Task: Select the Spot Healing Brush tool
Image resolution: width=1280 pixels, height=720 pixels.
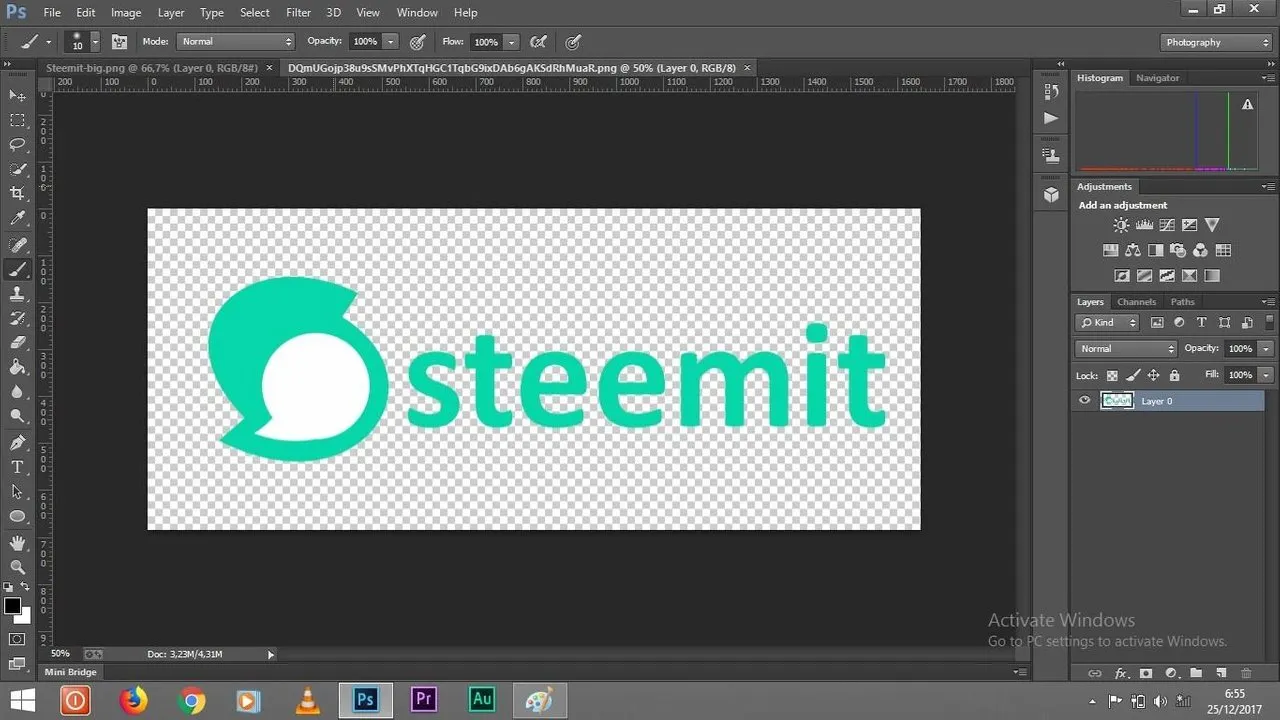Action: click(x=17, y=245)
